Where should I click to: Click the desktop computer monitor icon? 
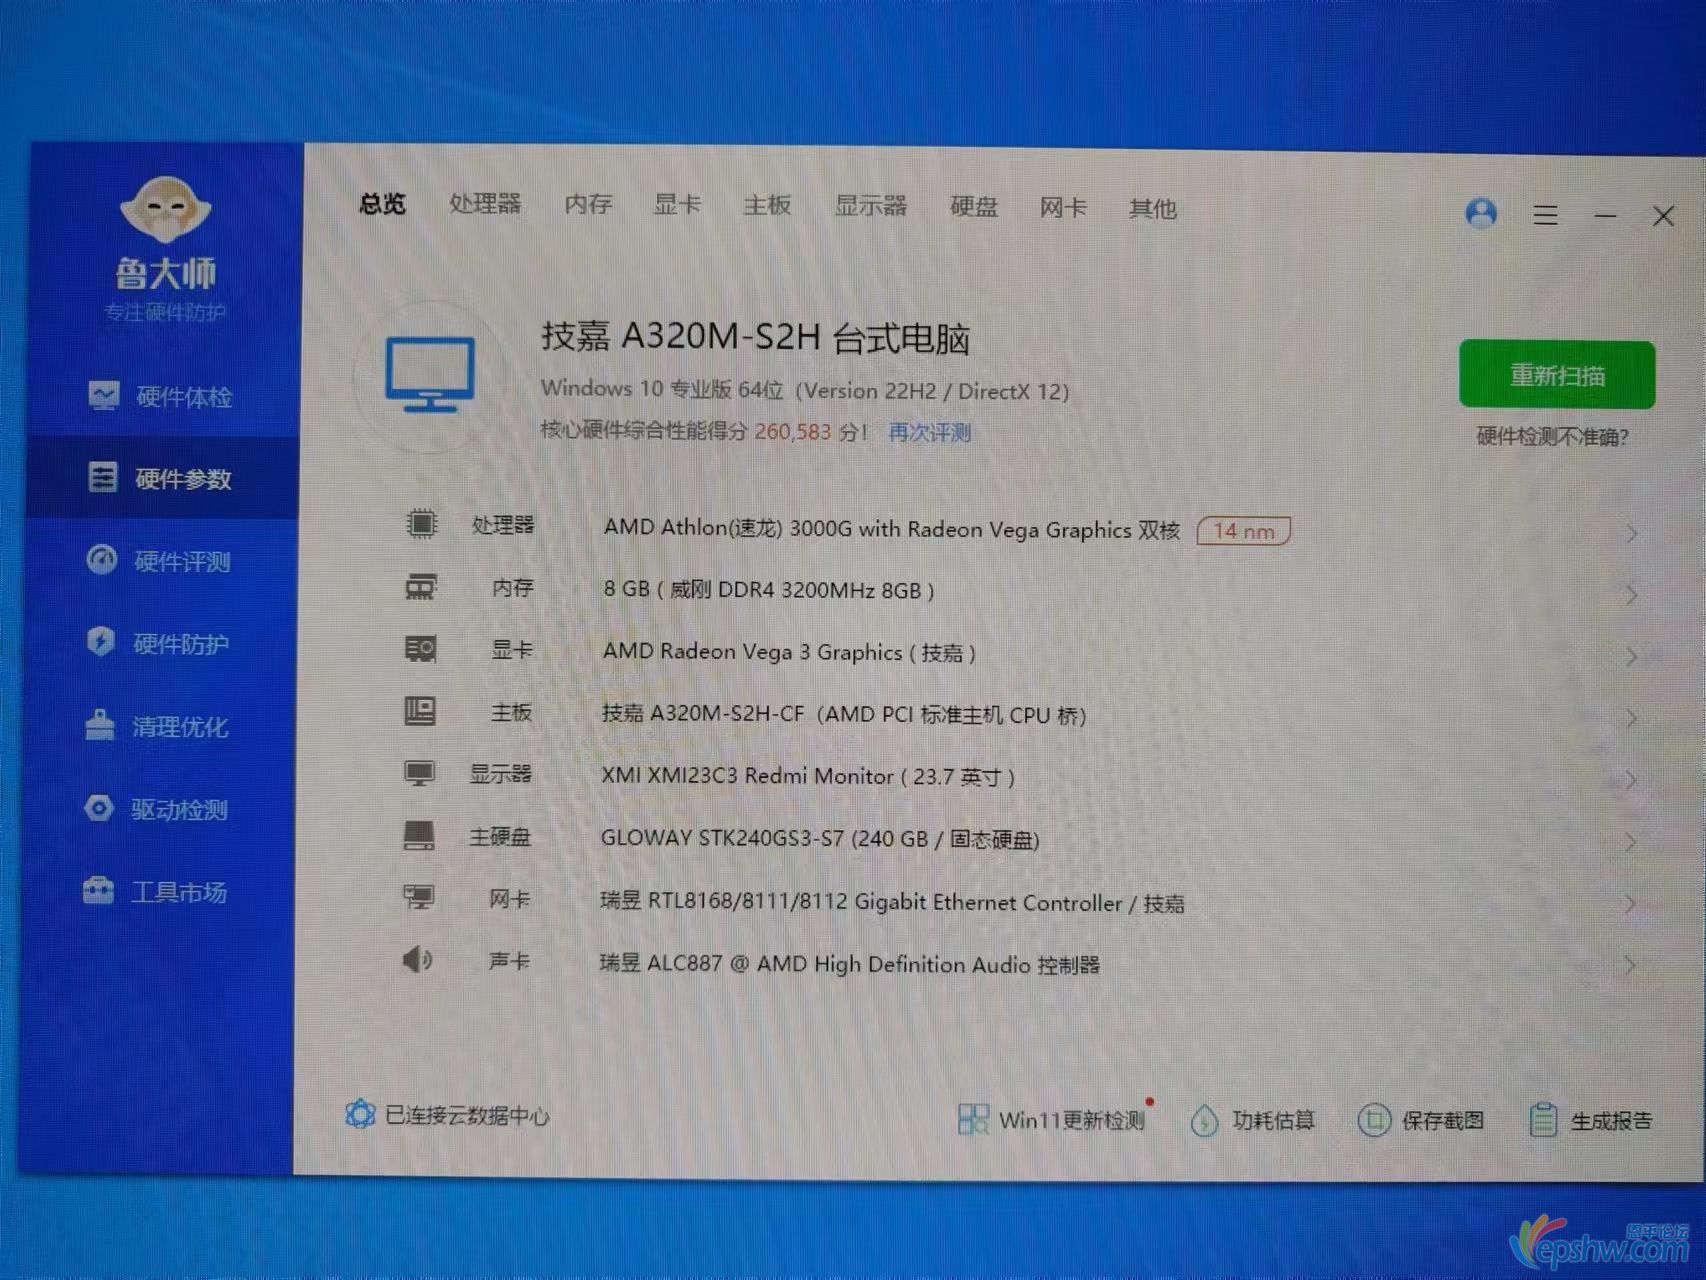(x=430, y=375)
